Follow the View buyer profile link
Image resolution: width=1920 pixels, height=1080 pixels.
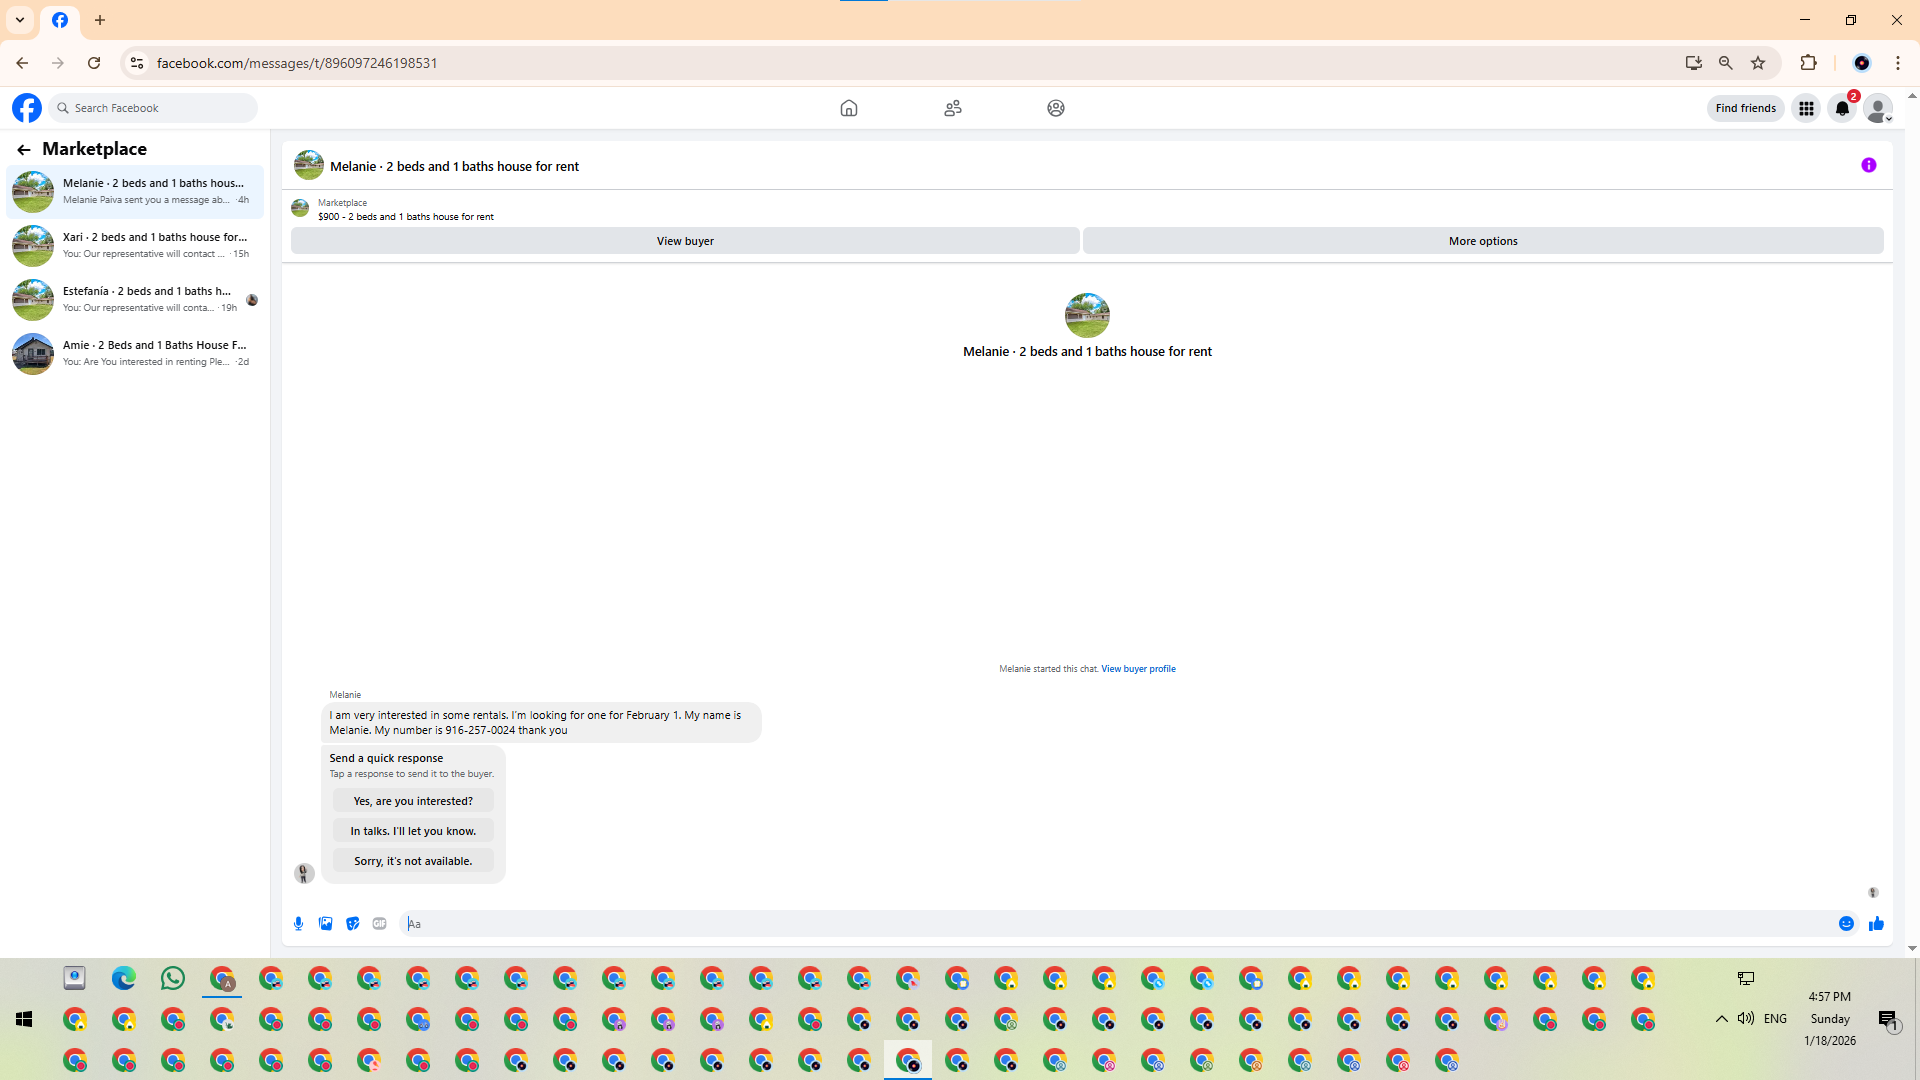(x=1138, y=669)
